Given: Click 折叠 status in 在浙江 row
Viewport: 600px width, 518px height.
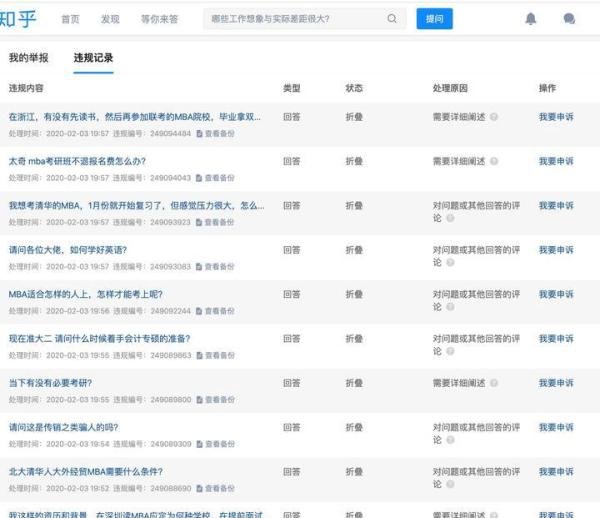Looking at the screenshot, I should [354, 117].
